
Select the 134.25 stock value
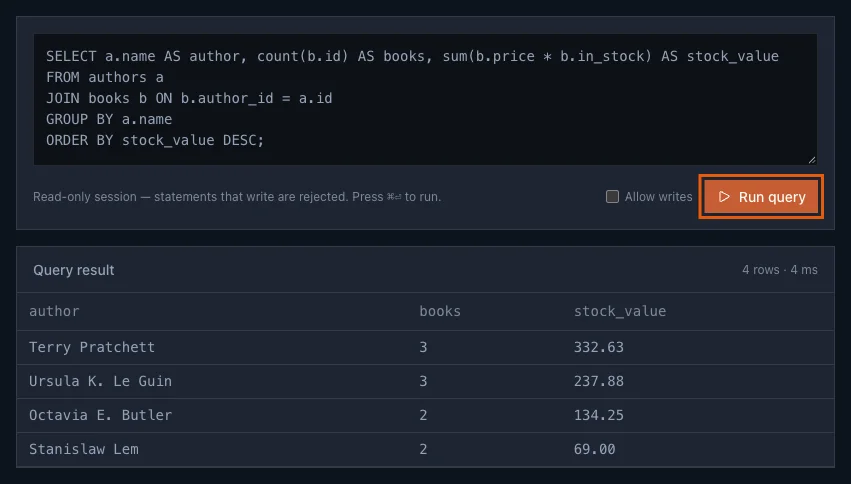coord(599,415)
